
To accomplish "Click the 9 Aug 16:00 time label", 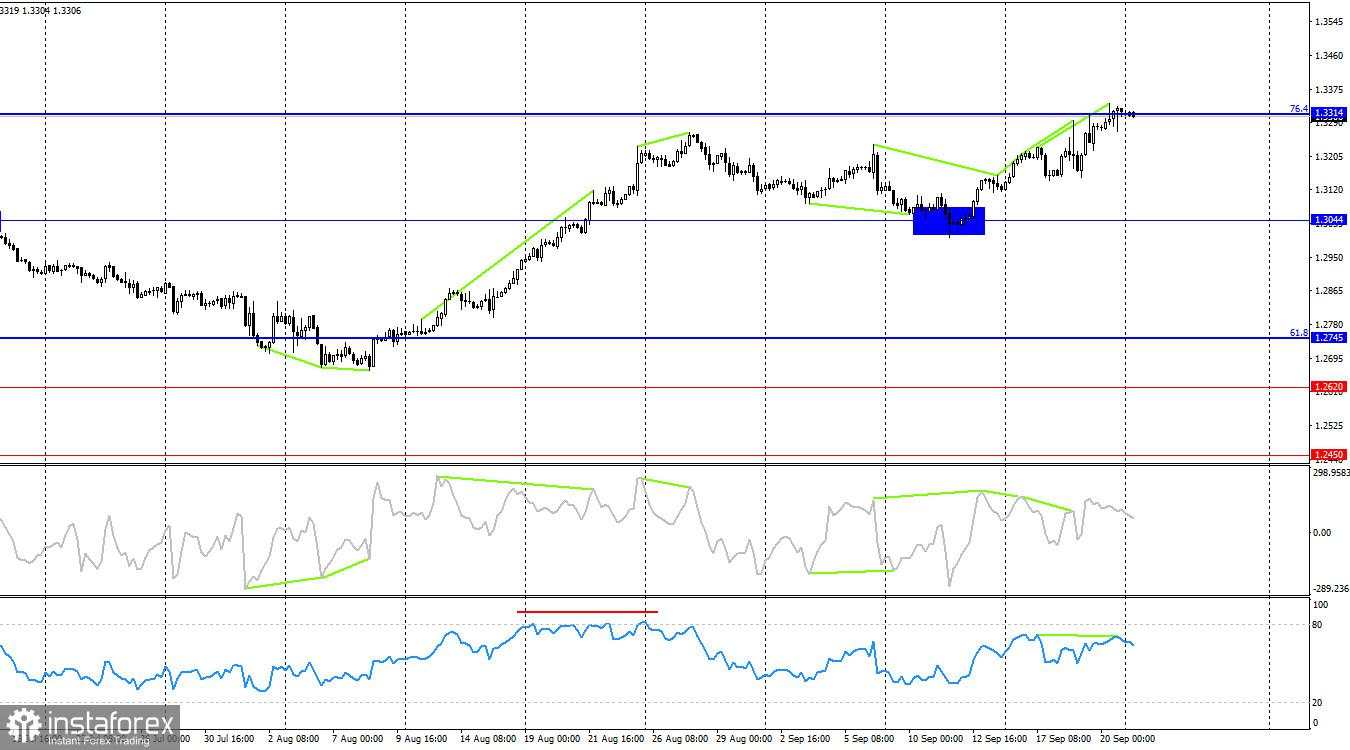I will tap(421, 739).
